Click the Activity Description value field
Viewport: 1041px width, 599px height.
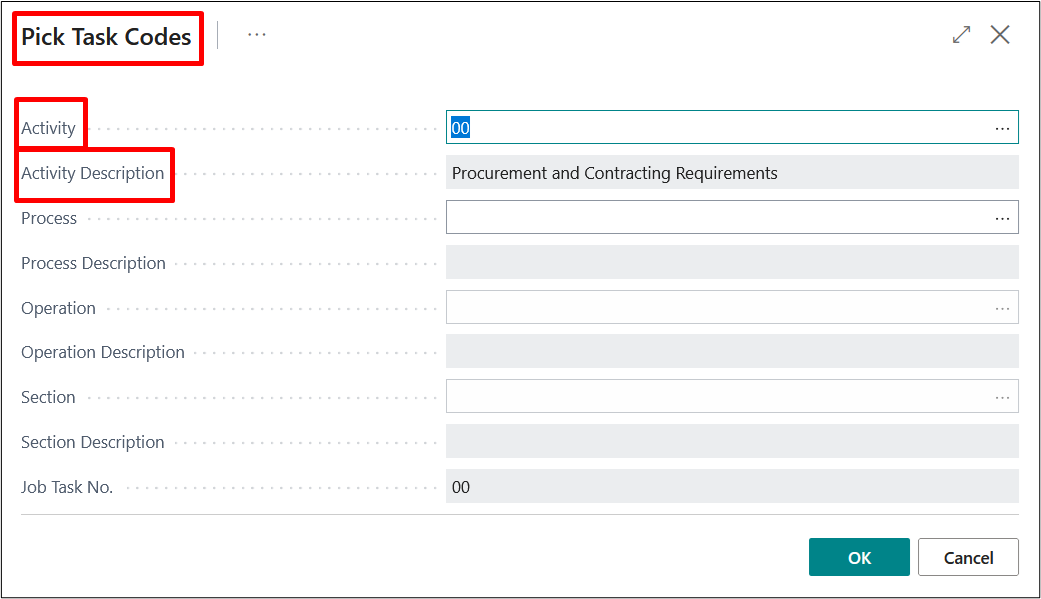coord(731,173)
